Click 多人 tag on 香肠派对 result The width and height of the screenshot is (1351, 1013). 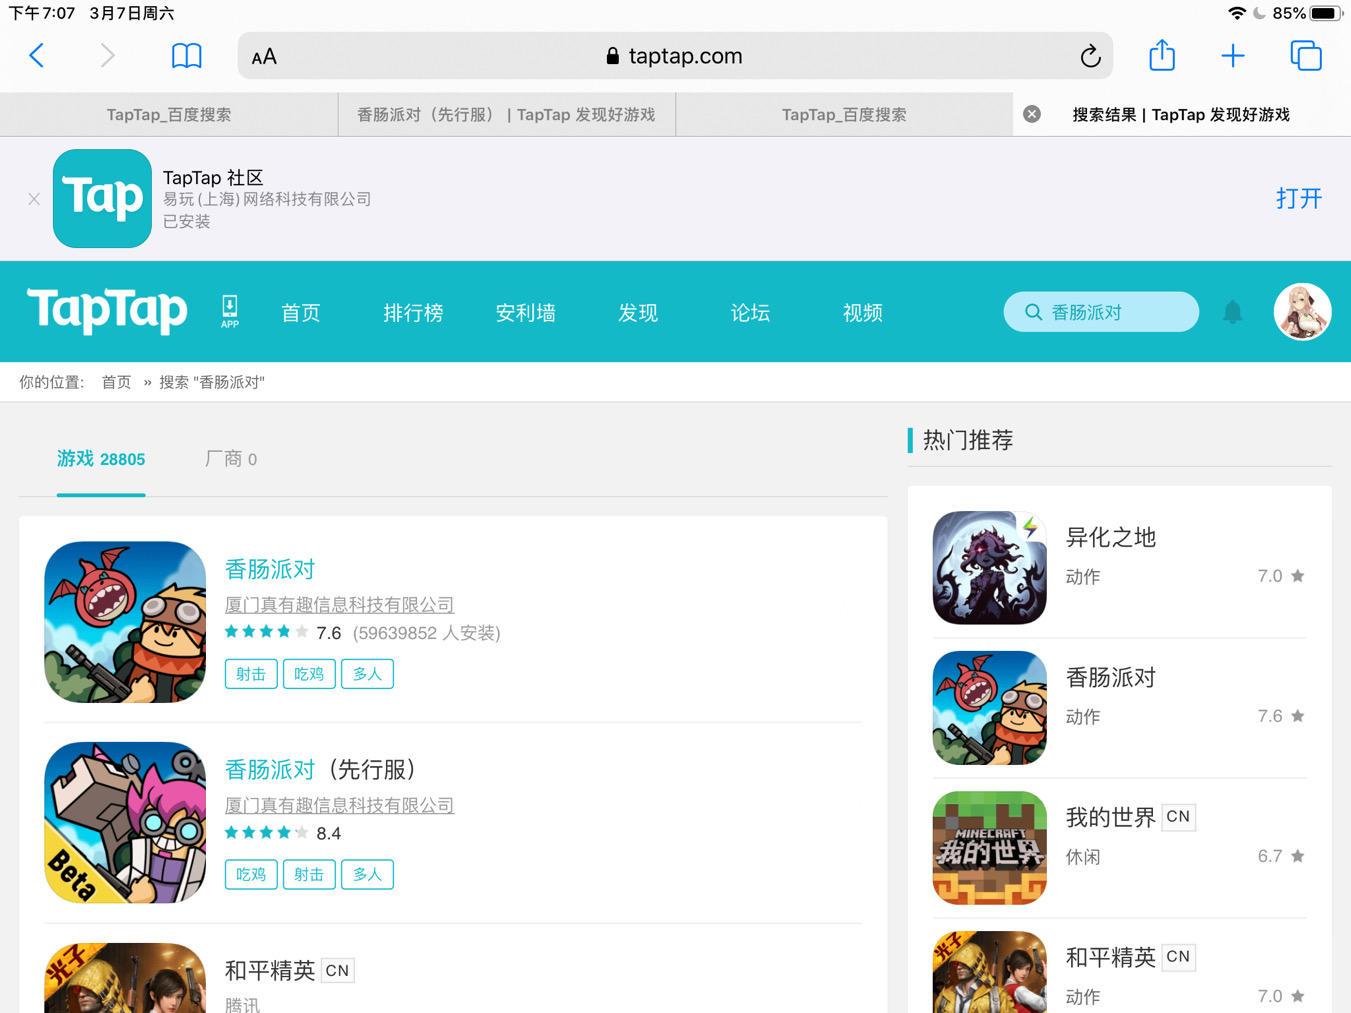point(367,674)
